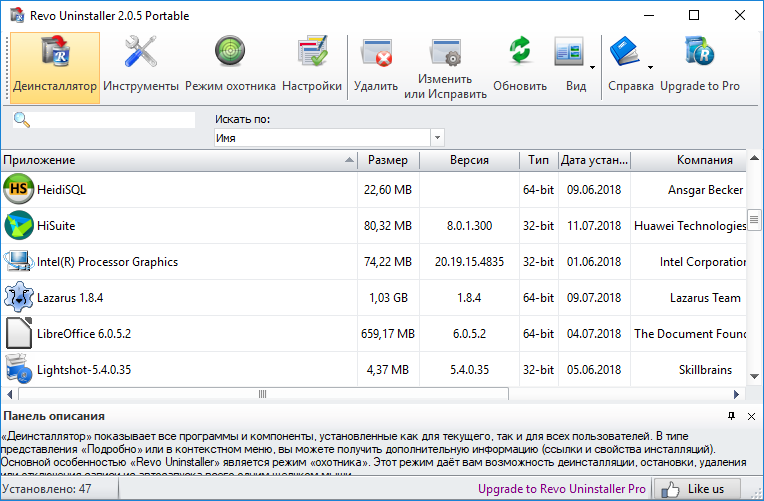Click the Удалить uninstall button

(x=376, y=68)
